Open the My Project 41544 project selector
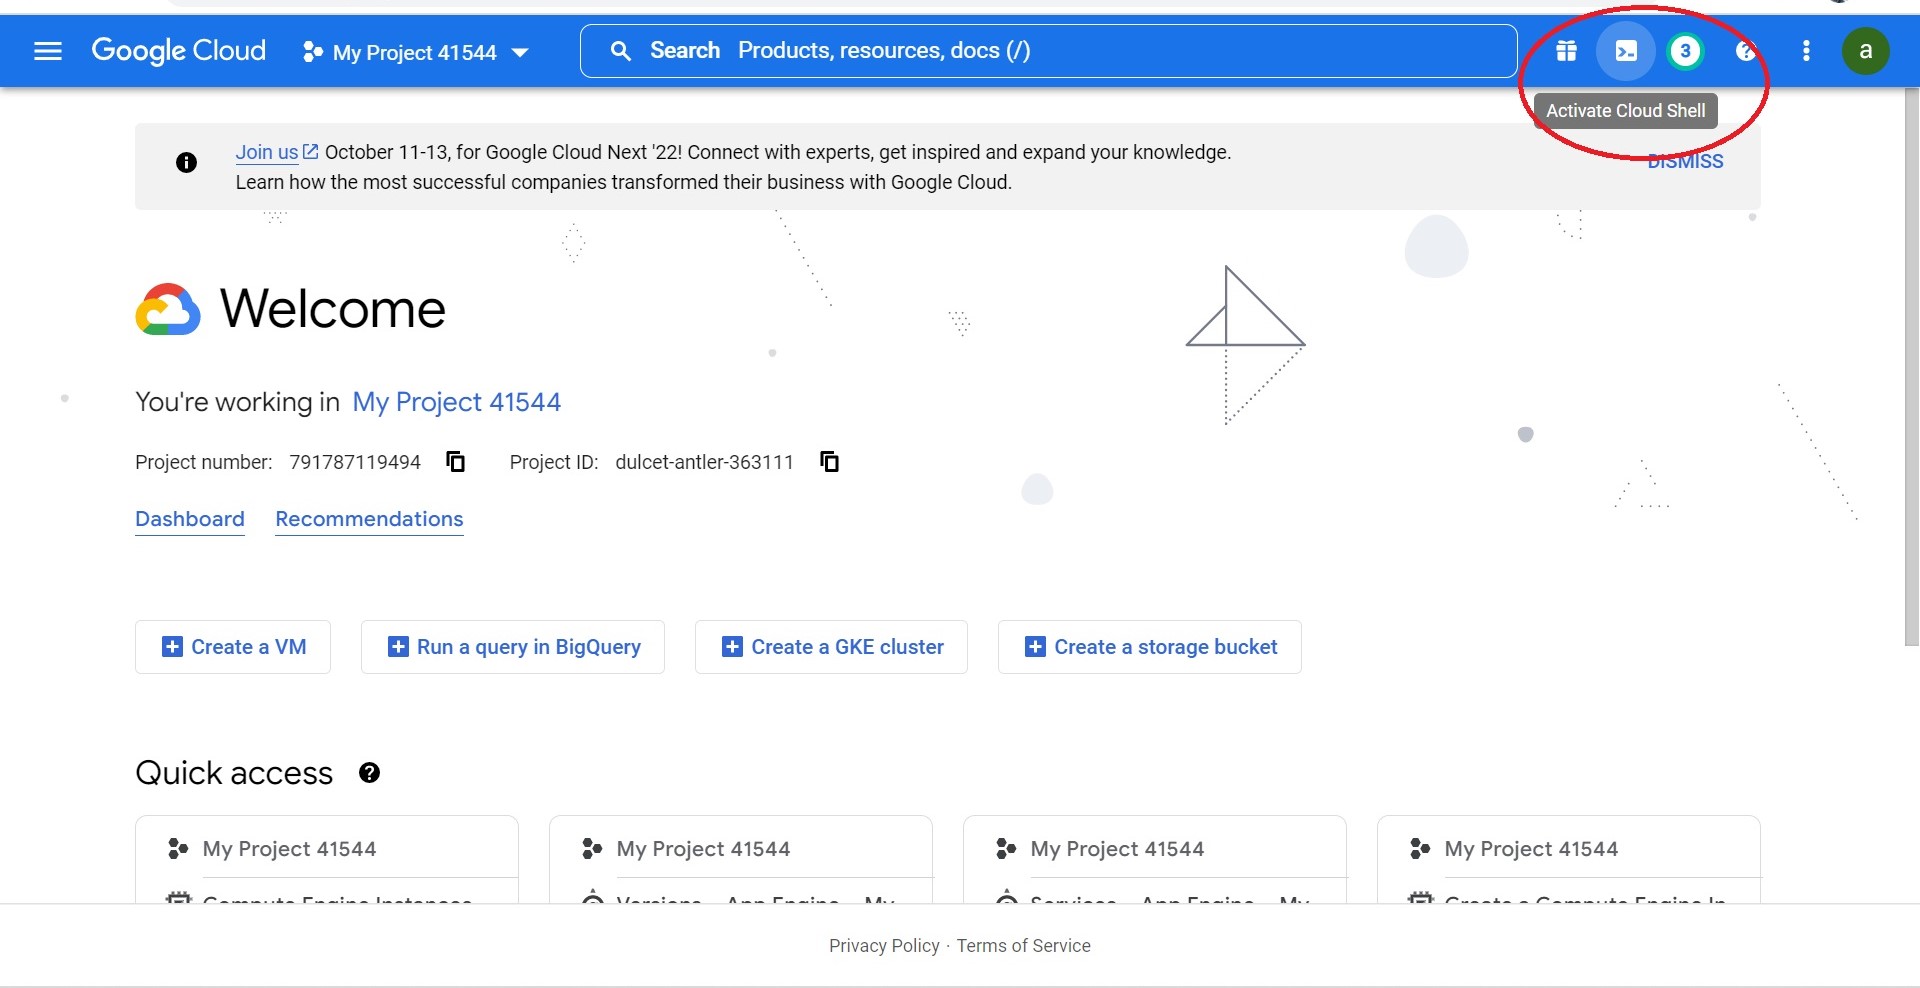 [416, 52]
